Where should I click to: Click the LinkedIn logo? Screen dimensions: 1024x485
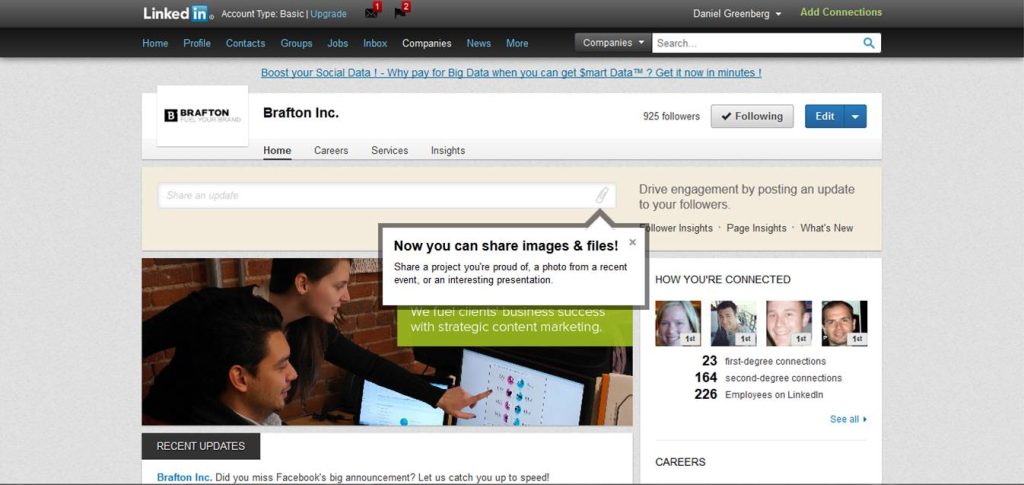(178, 13)
